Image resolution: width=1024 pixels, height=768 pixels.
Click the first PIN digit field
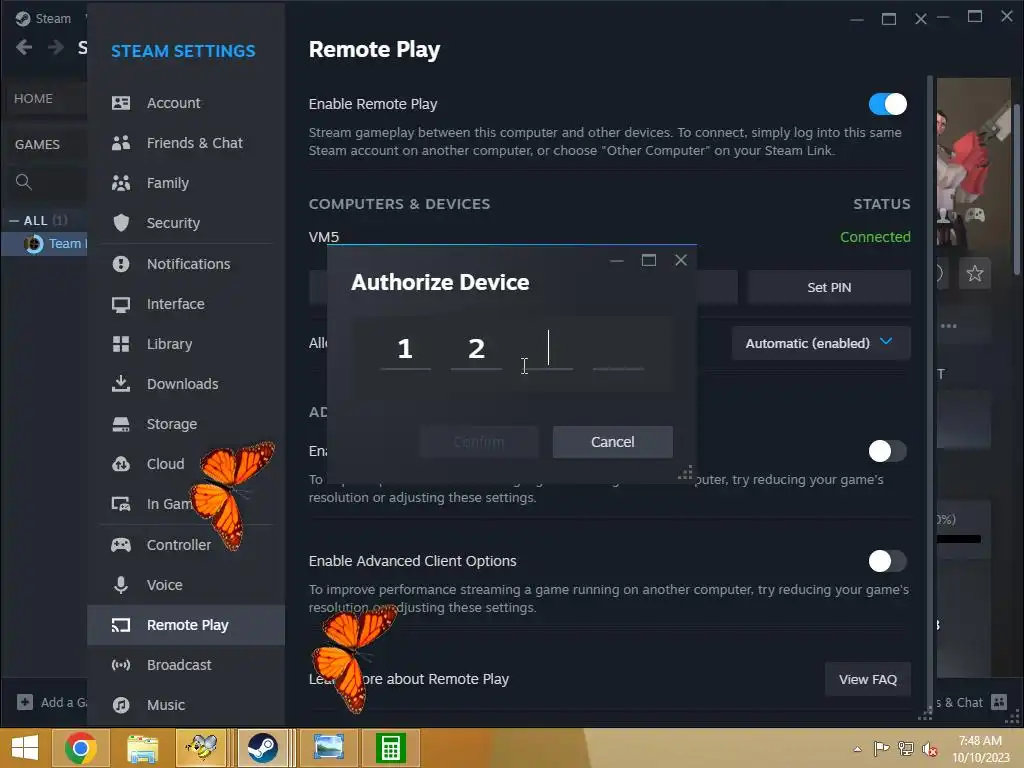tap(405, 351)
